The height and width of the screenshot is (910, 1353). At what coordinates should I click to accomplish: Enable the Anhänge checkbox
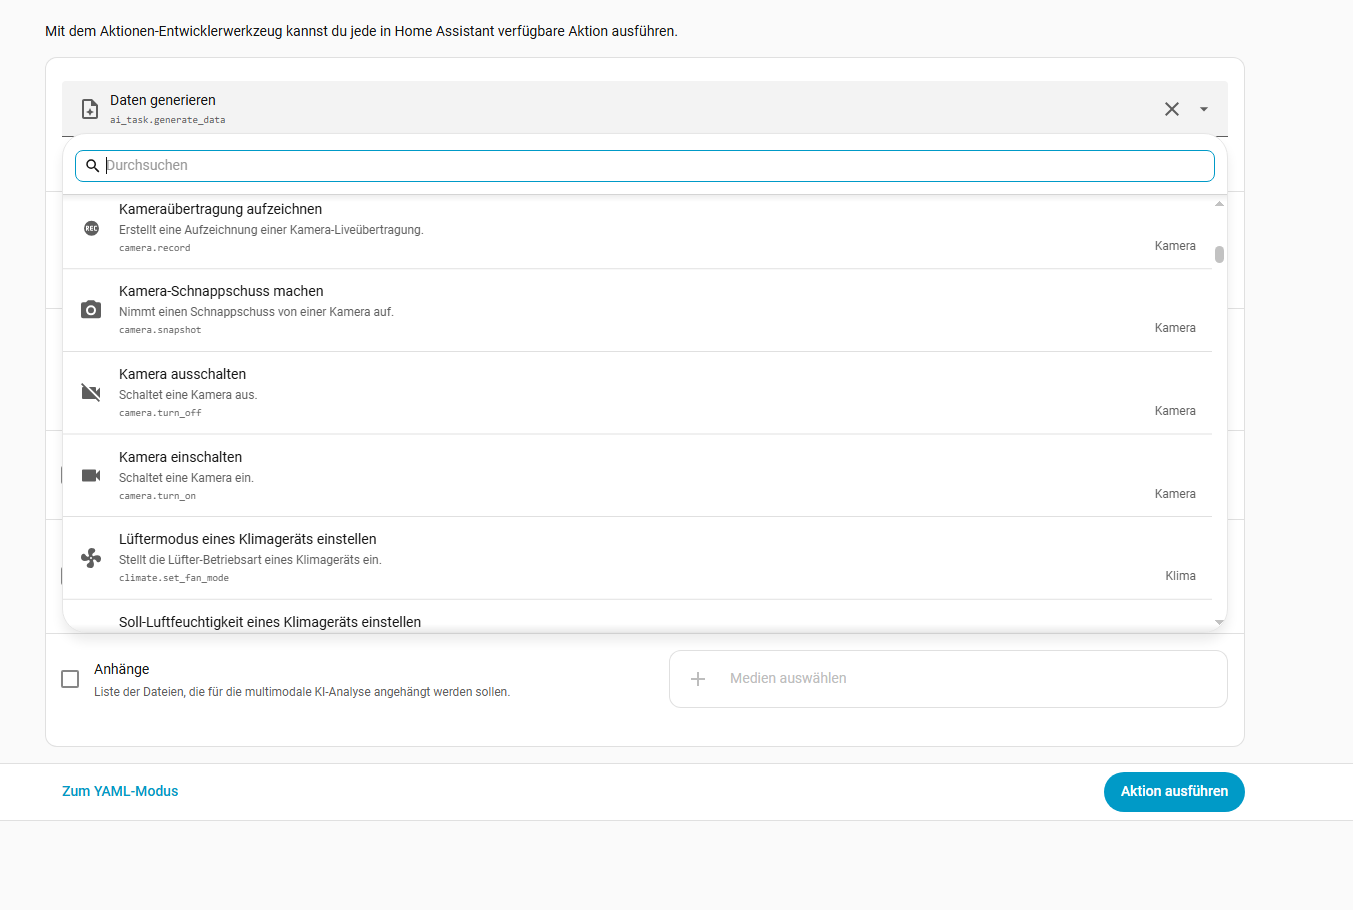tap(70, 679)
